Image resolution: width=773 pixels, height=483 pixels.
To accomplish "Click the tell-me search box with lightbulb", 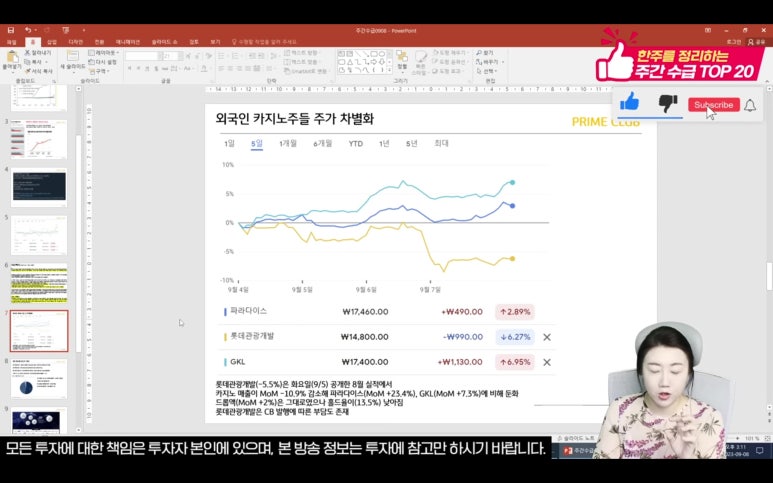I will (x=265, y=42).
